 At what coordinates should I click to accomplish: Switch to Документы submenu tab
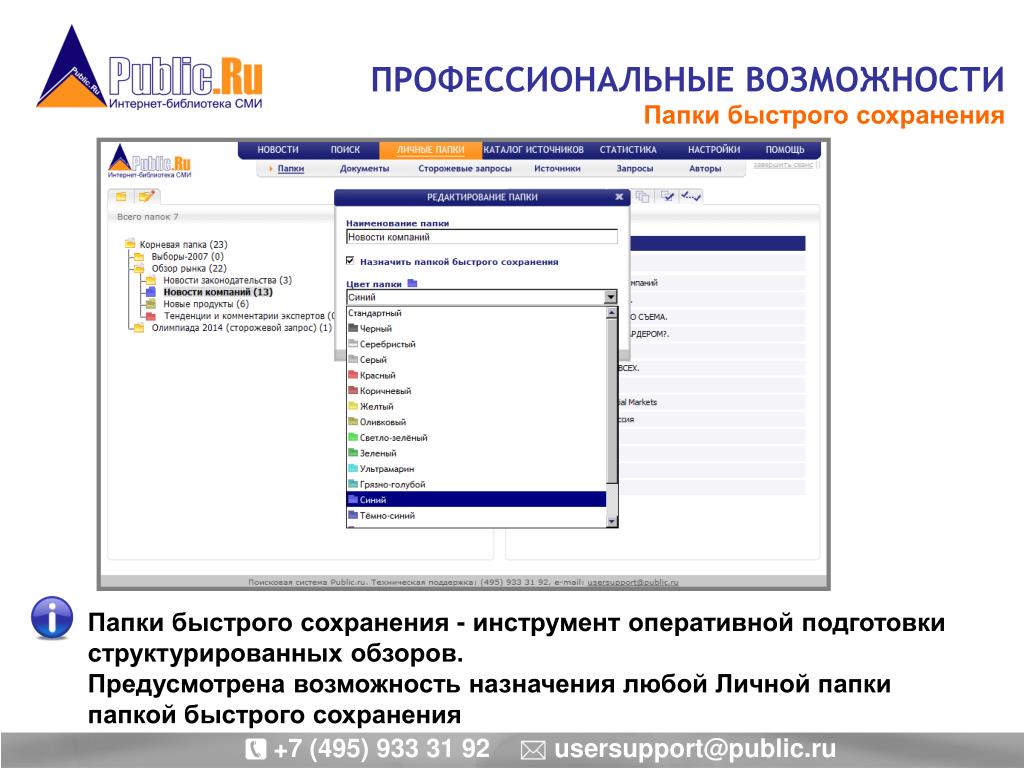tap(364, 168)
